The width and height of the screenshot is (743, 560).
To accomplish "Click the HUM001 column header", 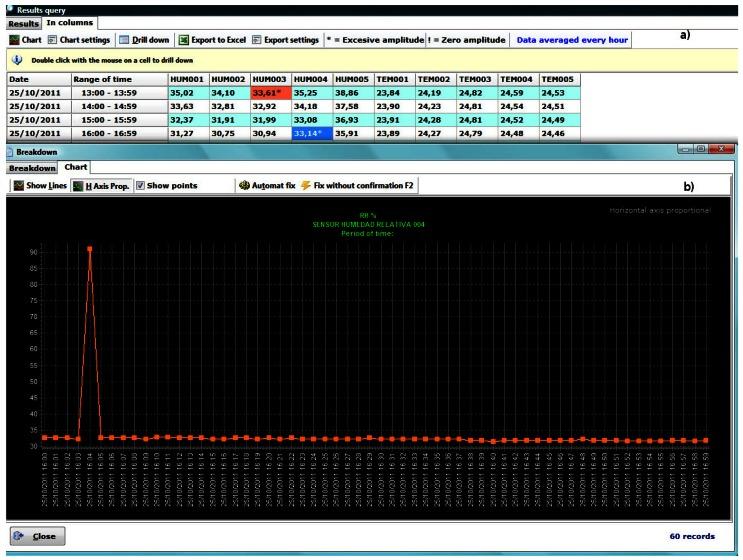I will click(187, 78).
